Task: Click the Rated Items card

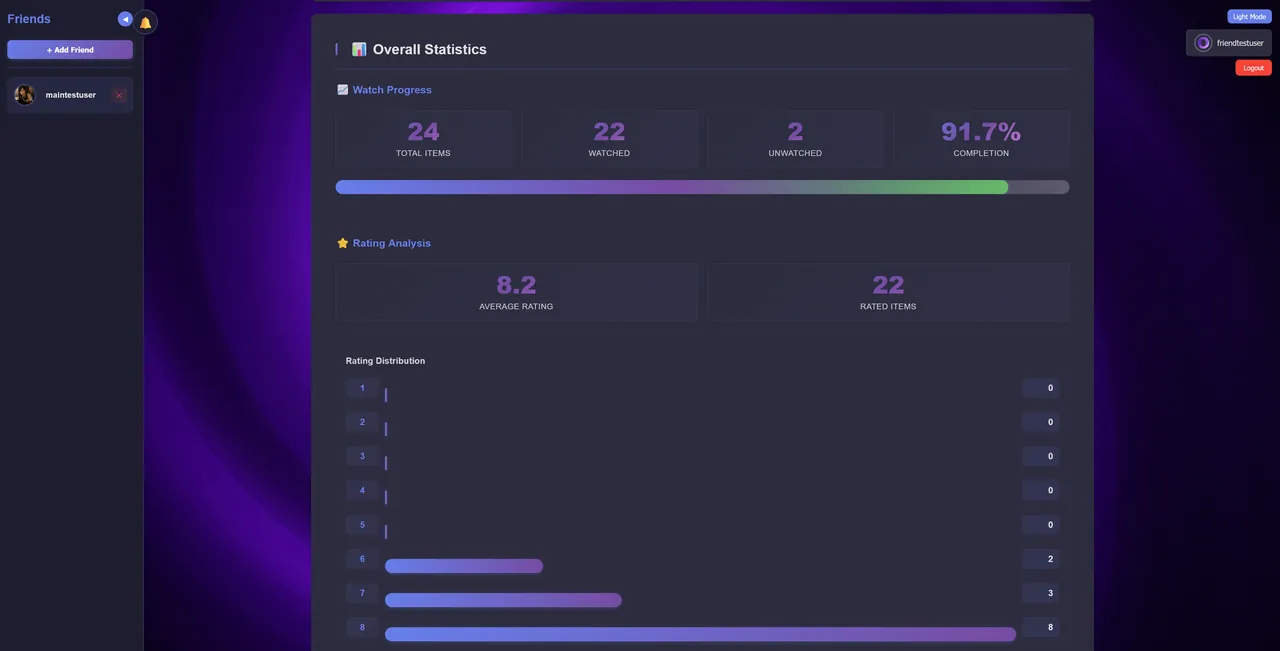Action: (x=888, y=292)
